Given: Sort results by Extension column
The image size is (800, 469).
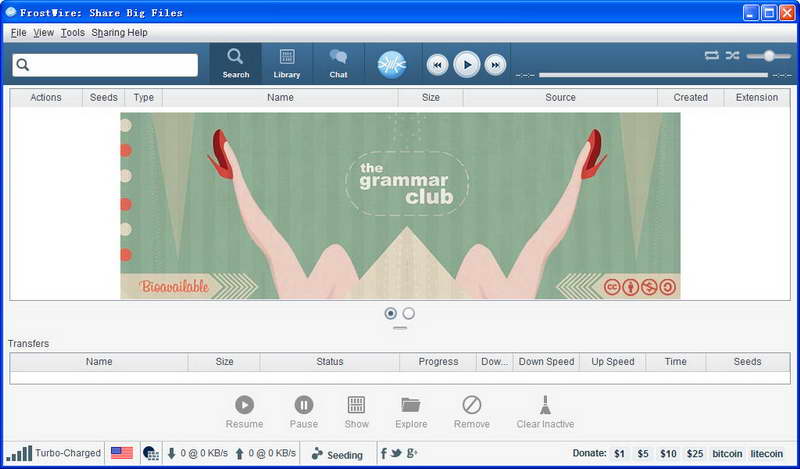Looking at the screenshot, I should [x=757, y=97].
